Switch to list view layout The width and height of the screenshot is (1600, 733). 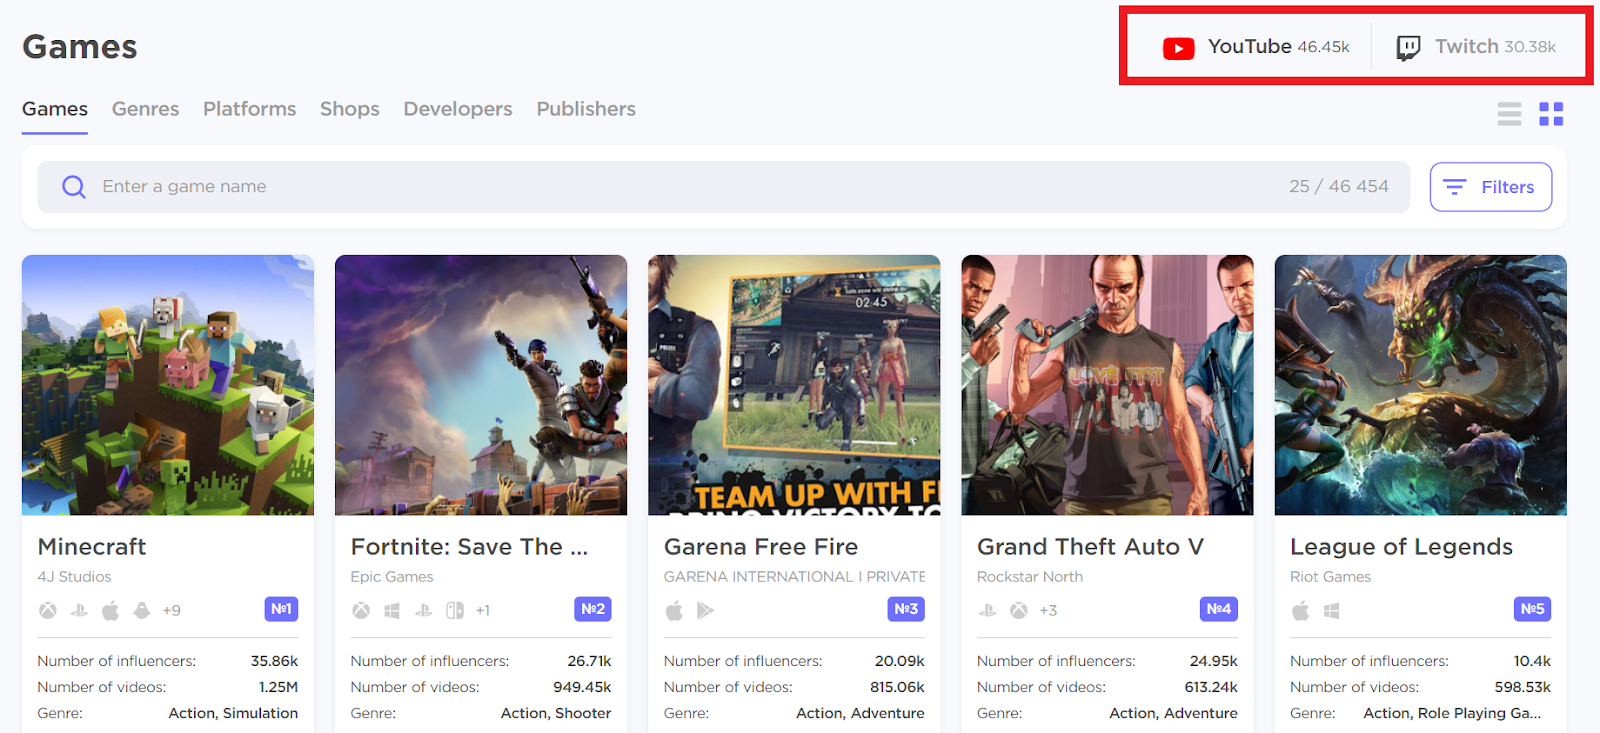[1509, 114]
